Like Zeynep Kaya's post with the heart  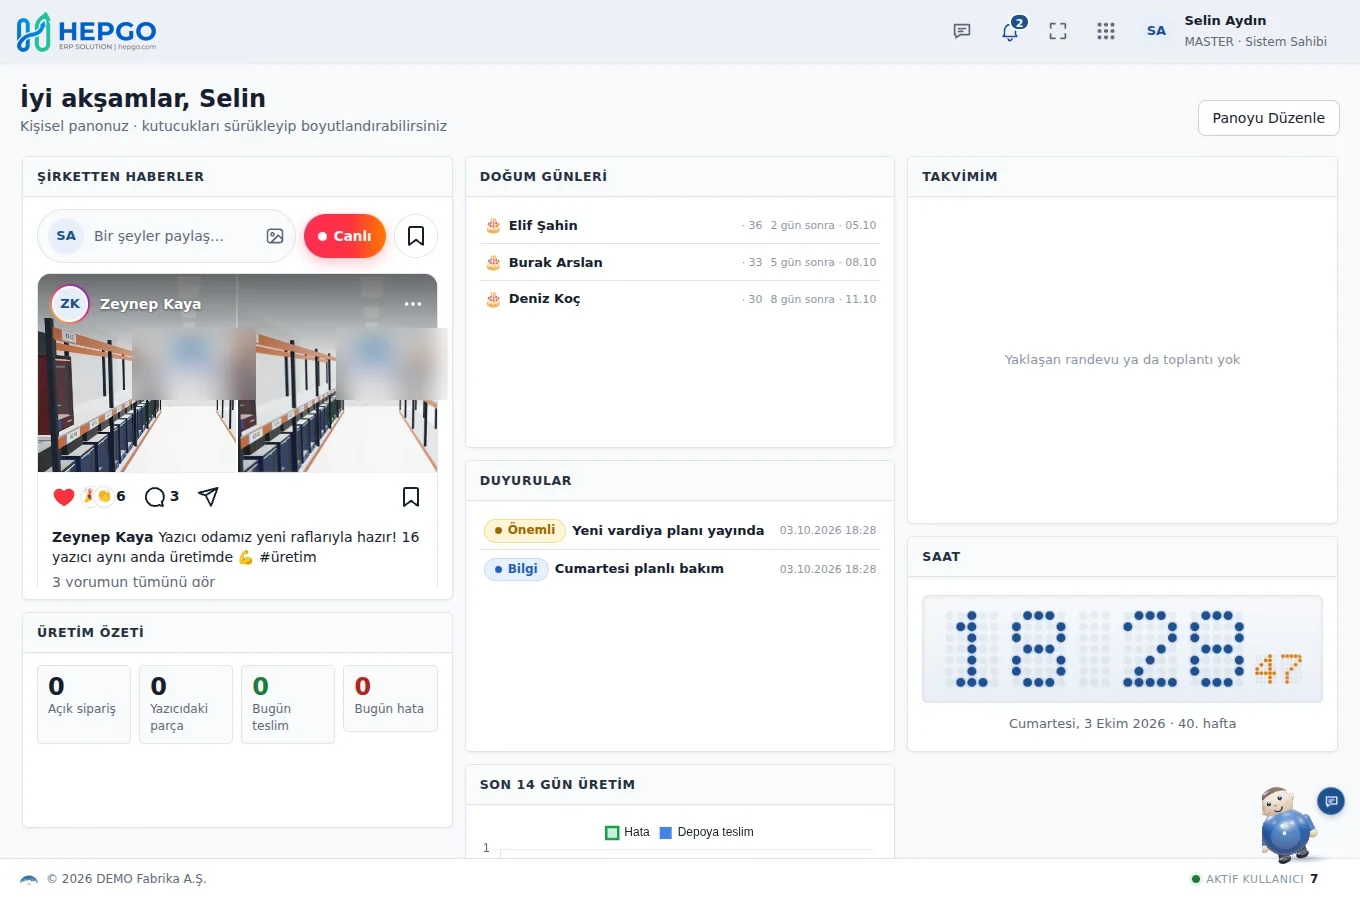click(64, 497)
